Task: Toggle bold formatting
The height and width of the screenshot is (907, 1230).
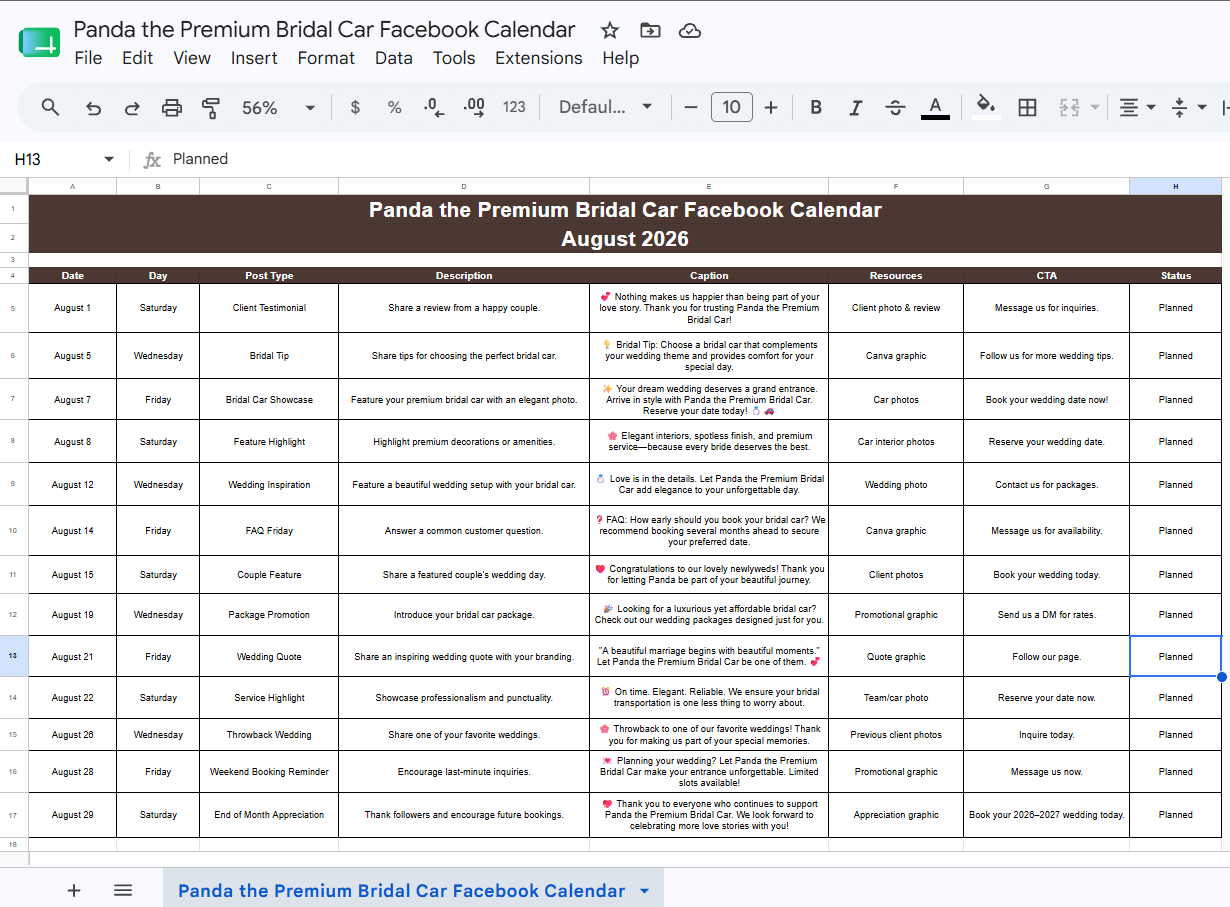Action: tap(816, 107)
